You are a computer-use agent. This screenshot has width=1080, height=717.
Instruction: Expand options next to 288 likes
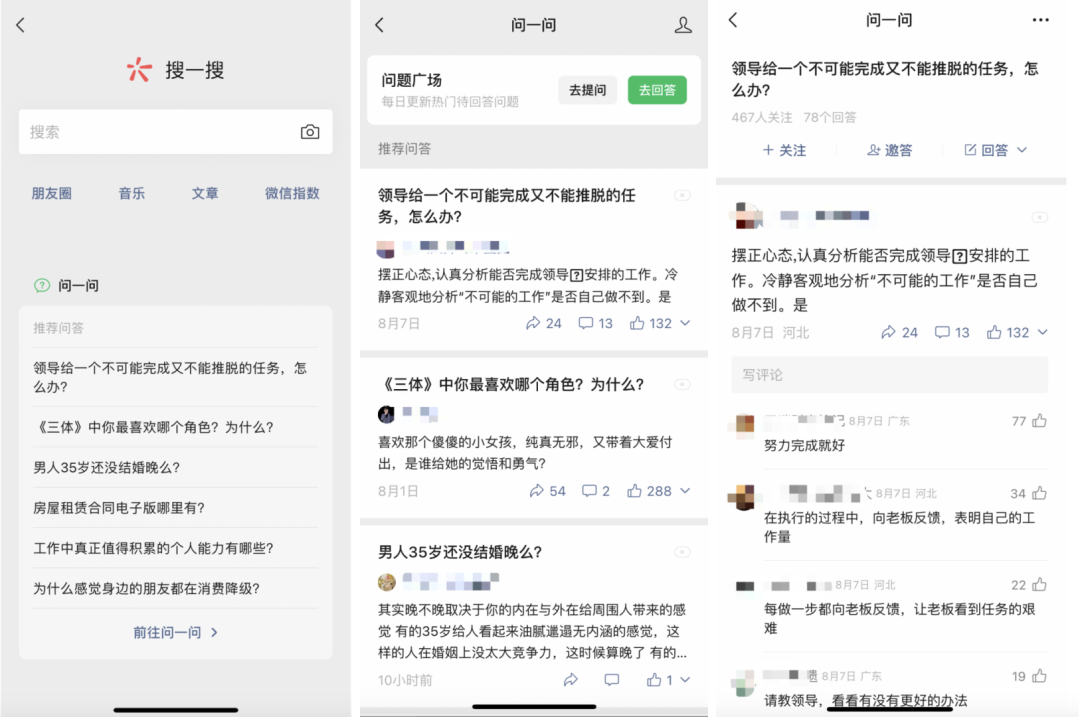(x=685, y=491)
